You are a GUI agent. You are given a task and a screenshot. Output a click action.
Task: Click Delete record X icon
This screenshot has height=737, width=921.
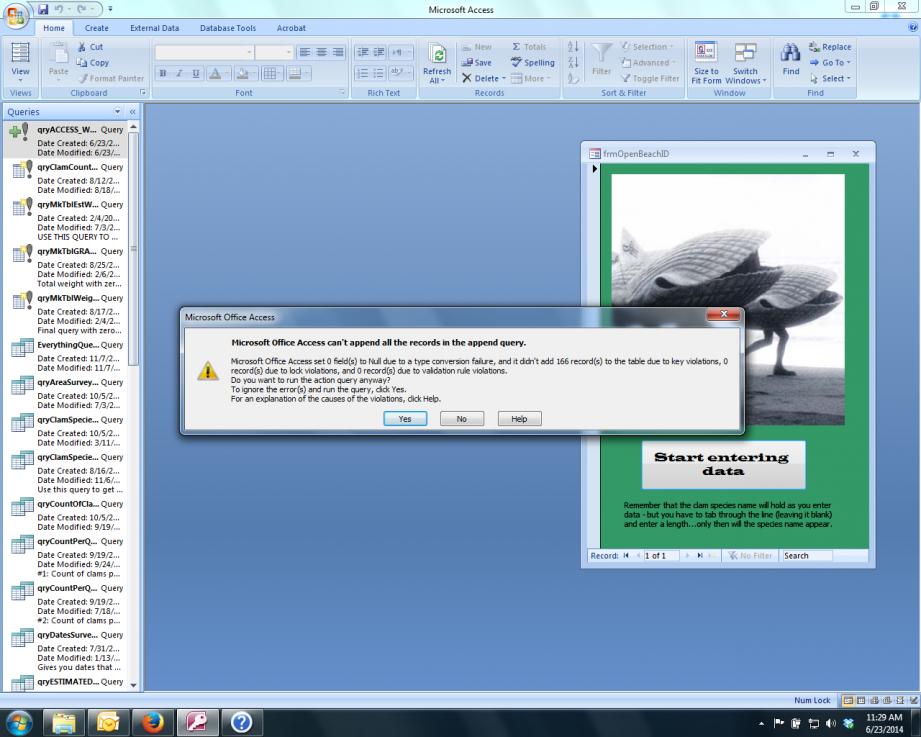(x=466, y=78)
